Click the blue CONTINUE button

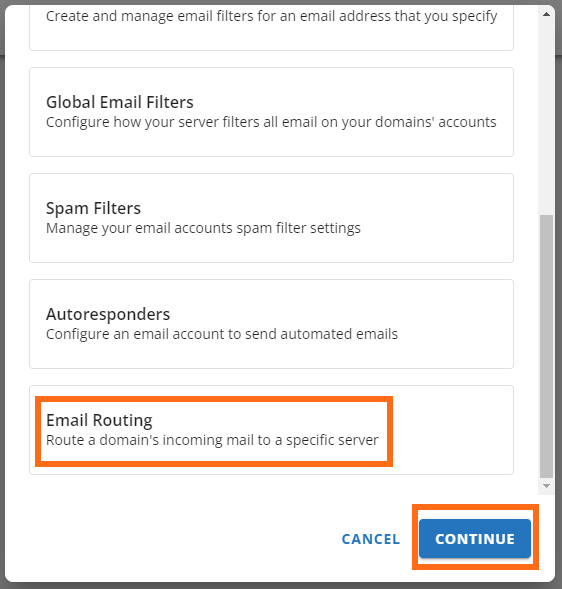click(475, 539)
